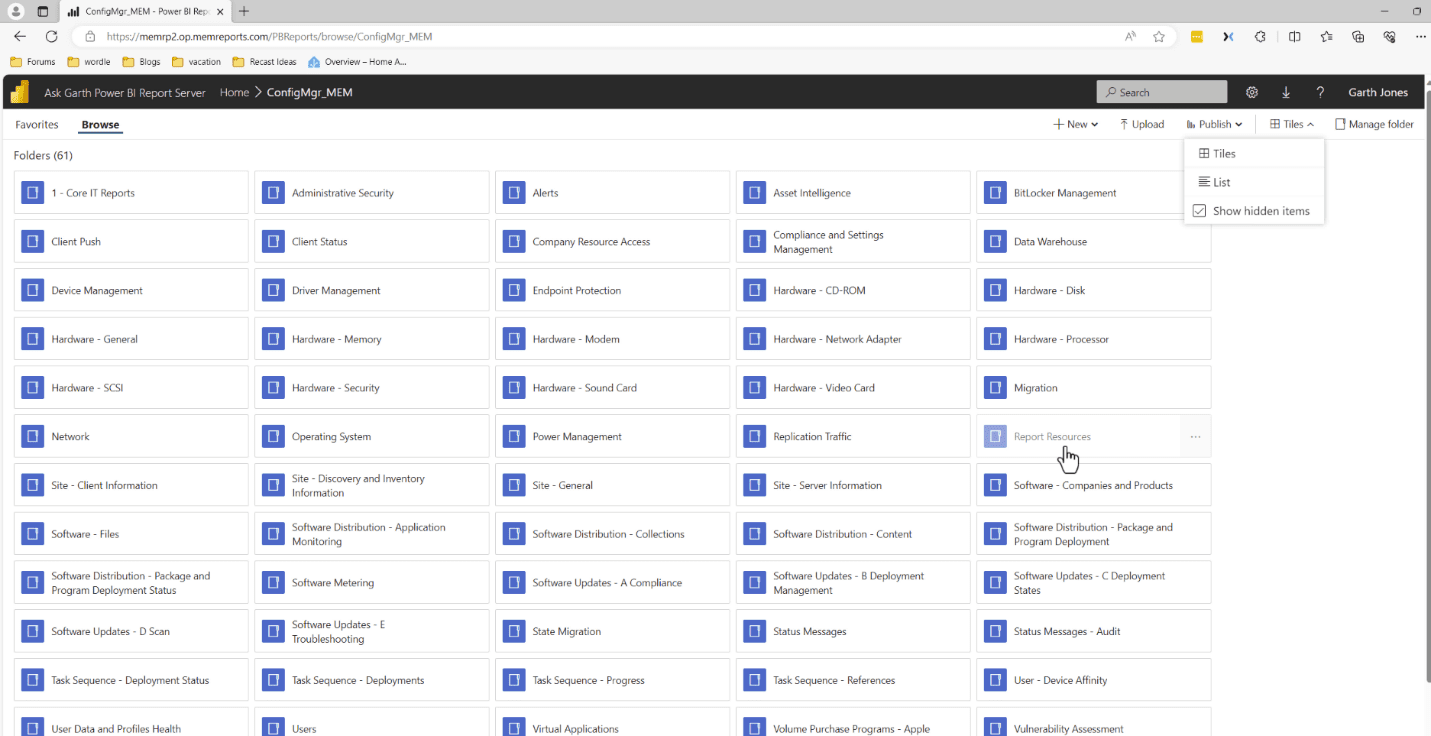
Task: Click the Home breadcrumb link
Action: 234,92
